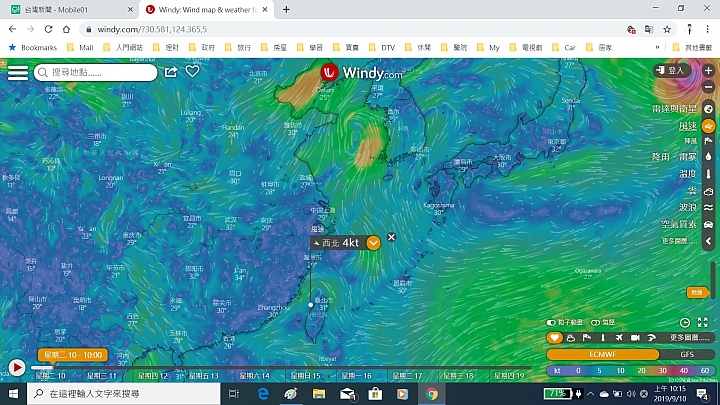Click the browser home button
This screenshot has height=405, width=720.
tap(67, 29)
